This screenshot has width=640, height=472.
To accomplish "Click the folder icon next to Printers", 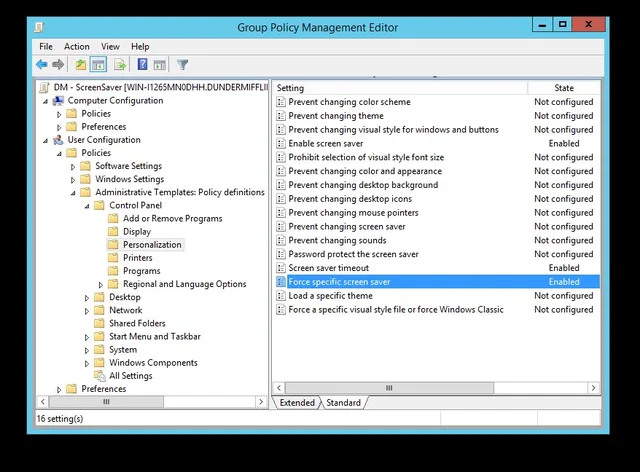I will (x=113, y=258).
